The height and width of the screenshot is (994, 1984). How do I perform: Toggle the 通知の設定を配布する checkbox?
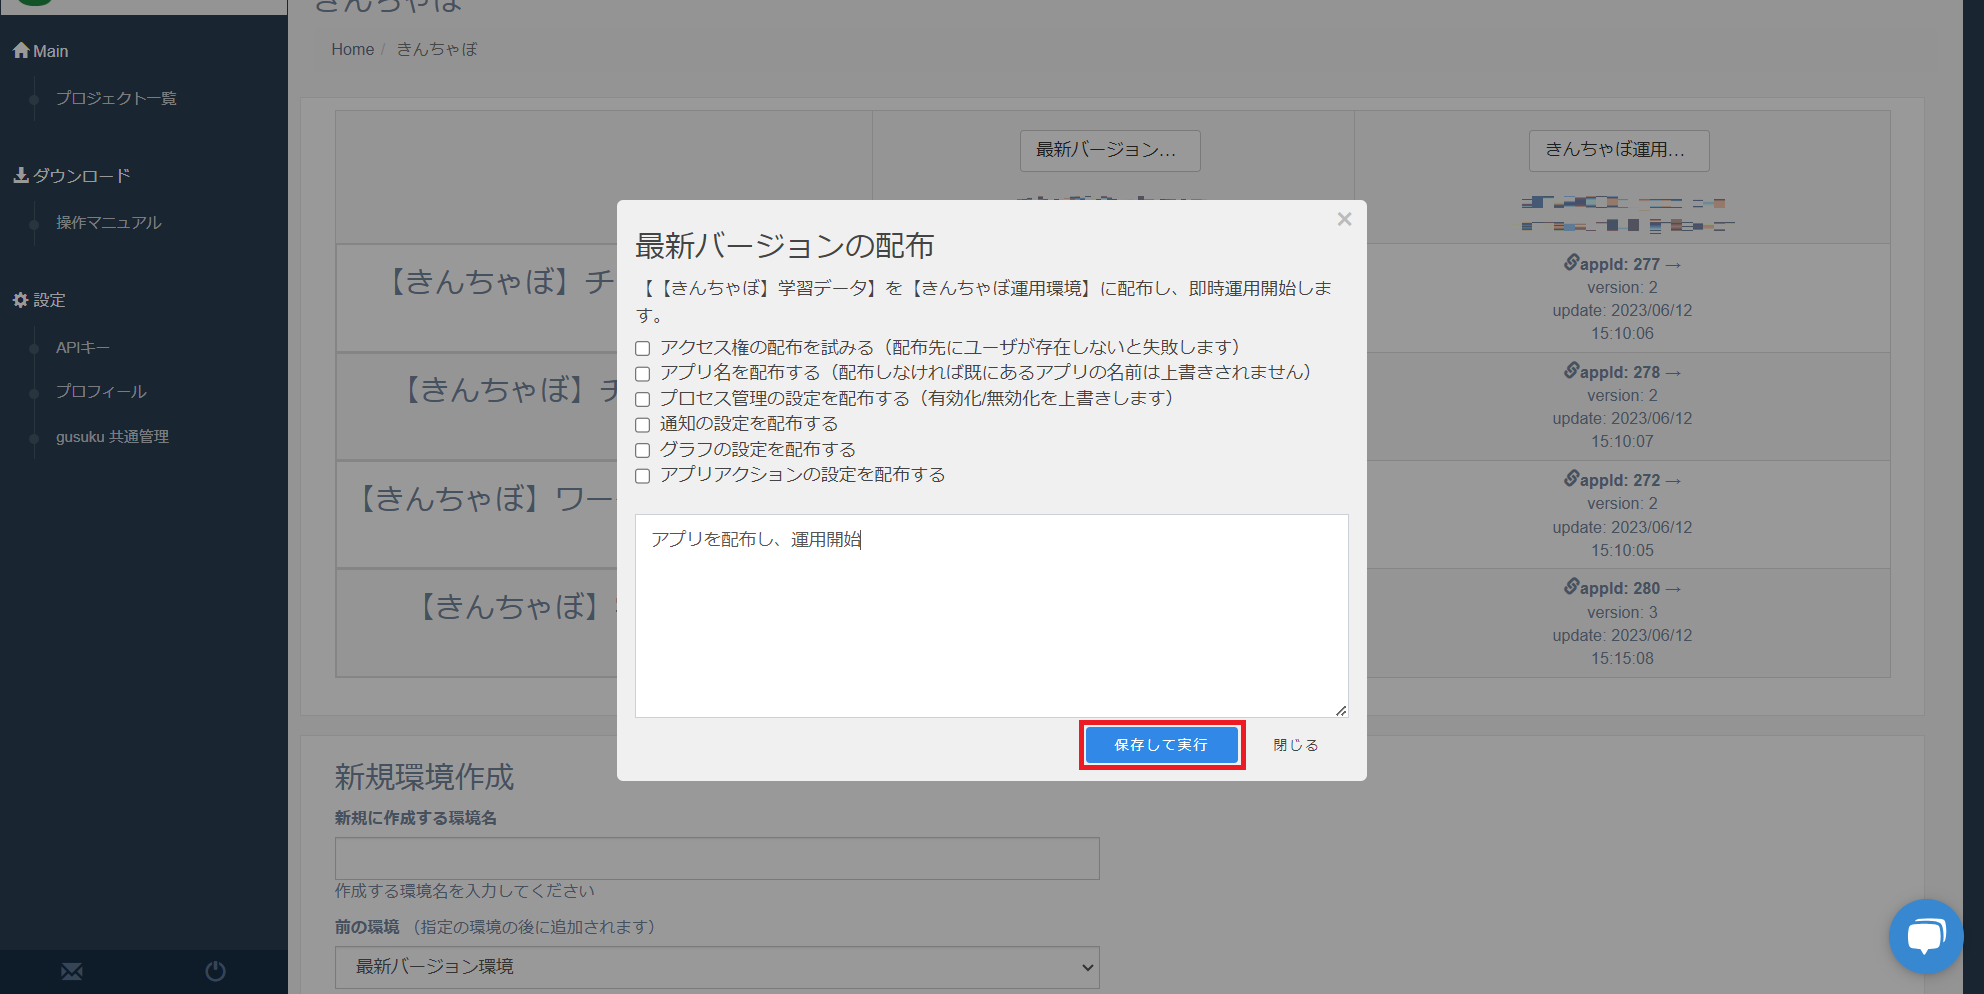coord(643,425)
